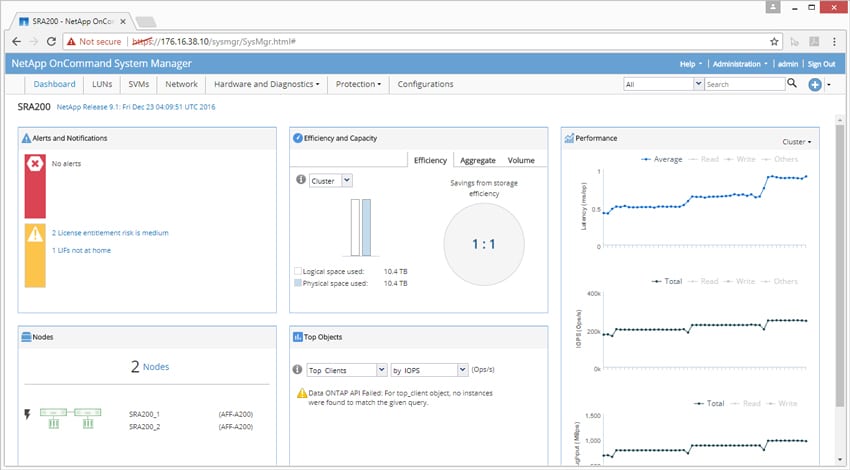Expand the Administration menu
The height and width of the screenshot is (470, 850).
[x=740, y=64]
